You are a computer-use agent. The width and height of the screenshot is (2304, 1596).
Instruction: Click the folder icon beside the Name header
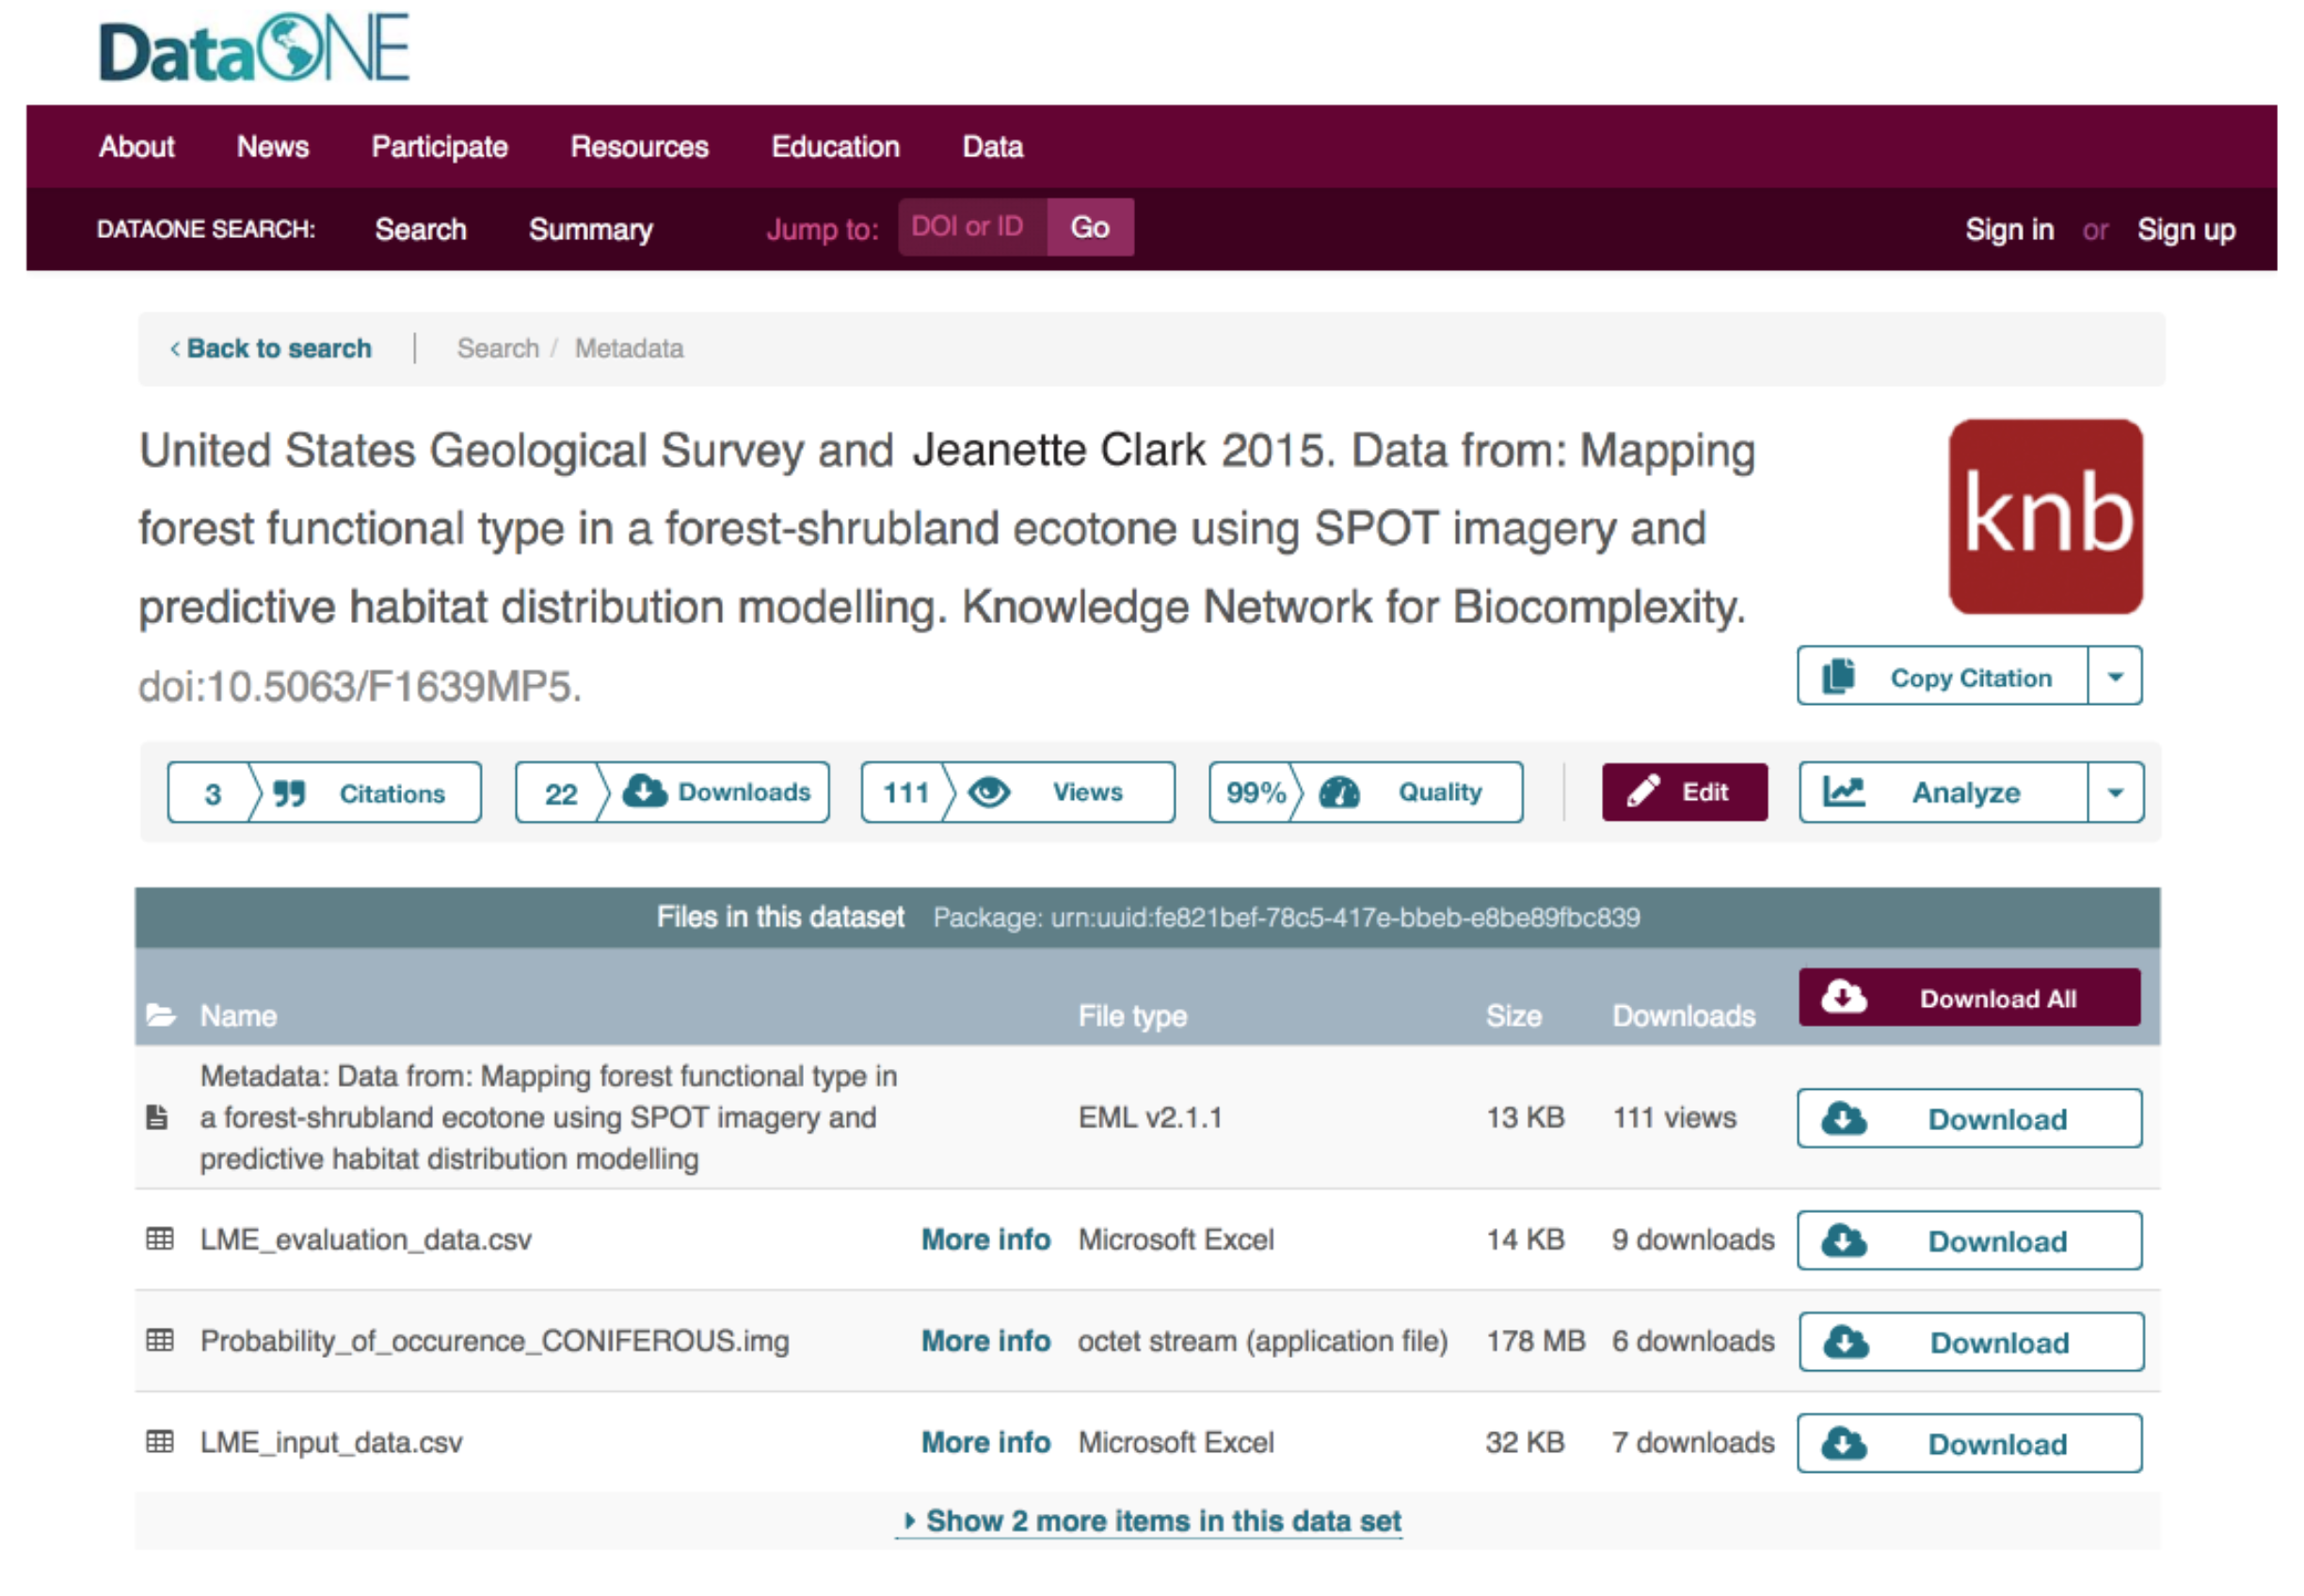point(161,1016)
